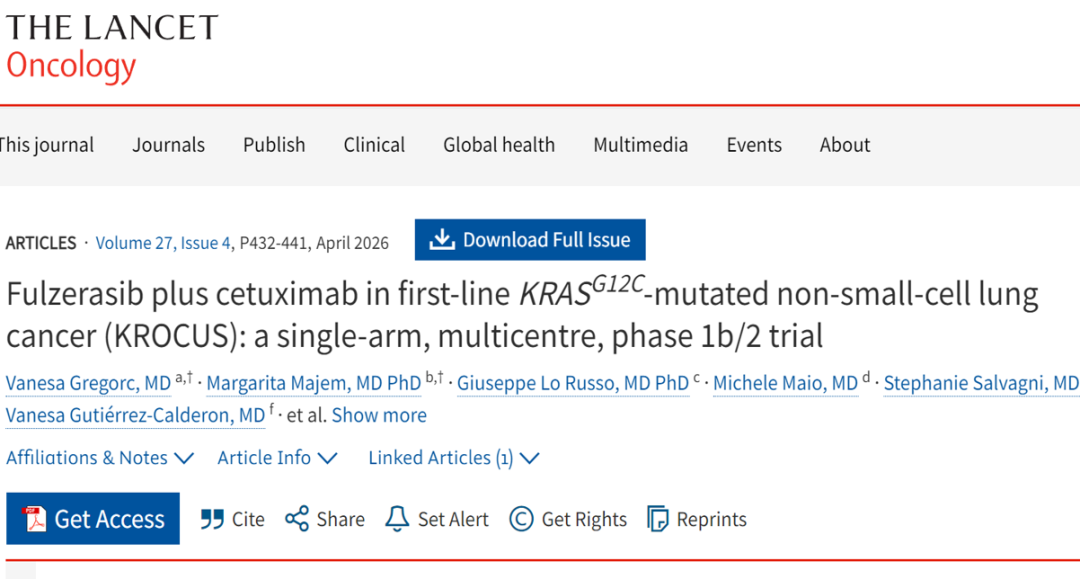
Task: Click The Lancet Oncology logo
Action: pos(110,47)
